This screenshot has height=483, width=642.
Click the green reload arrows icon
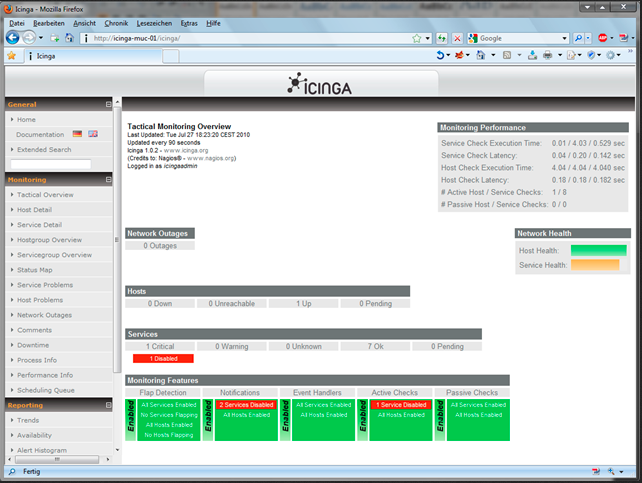[x=441, y=38]
